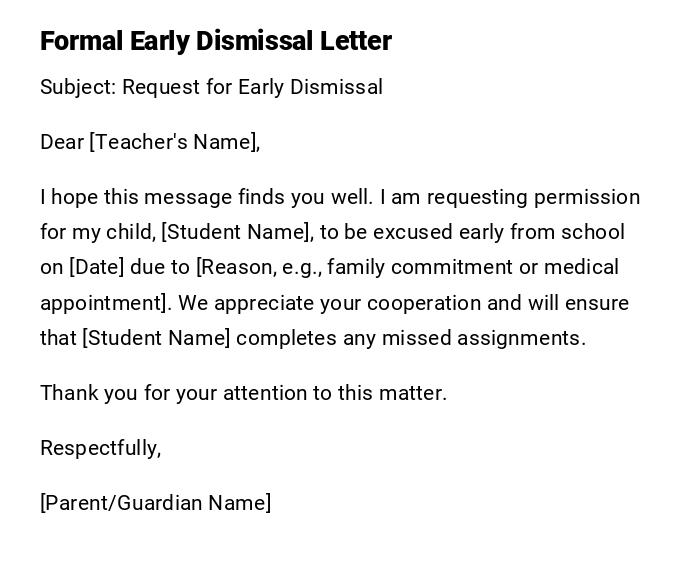Screen dimensions: 700x566
Task: Select the [Parent/Guardian Name] placeholder
Action: [155, 503]
